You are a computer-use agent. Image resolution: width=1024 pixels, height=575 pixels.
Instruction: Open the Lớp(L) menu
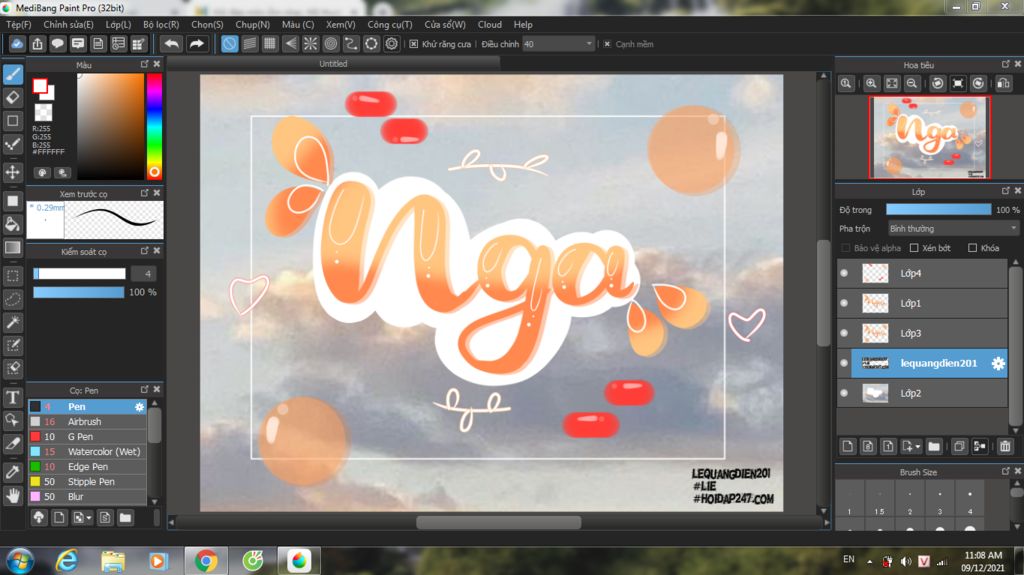pyautogui.click(x=118, y=24)
